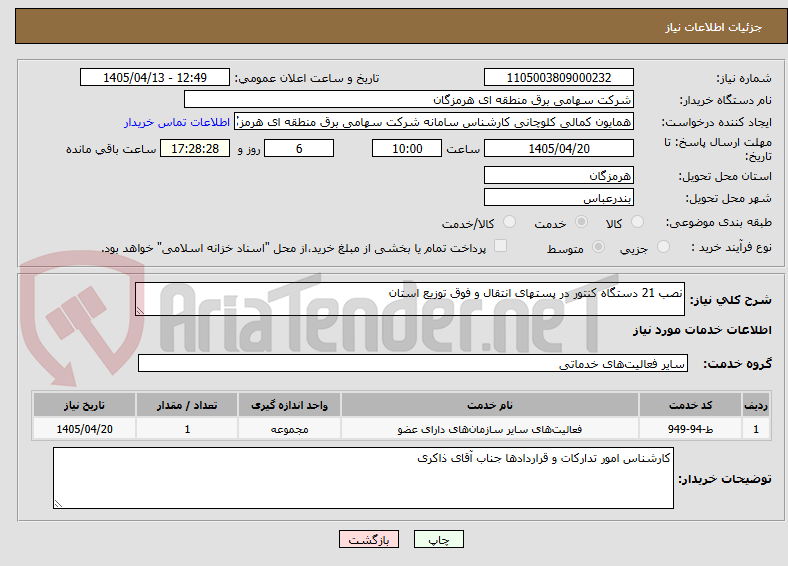Click the طبقه بندی موضوعی label
This screenshot has height=566, width=788.
coord(719,222)
